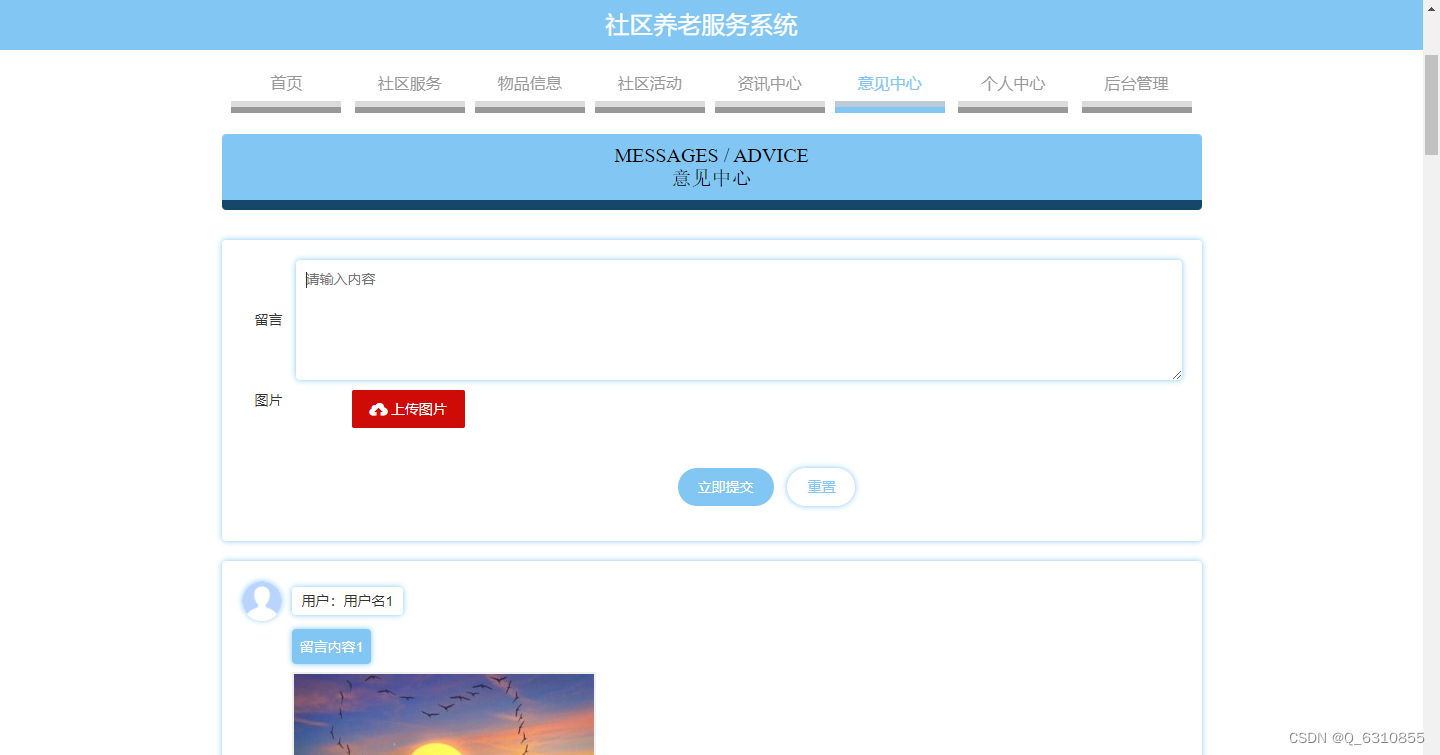This screenshot has width=1440, height=755.
Task: Enter the 后台管理 section
Action: [1136, 84]
